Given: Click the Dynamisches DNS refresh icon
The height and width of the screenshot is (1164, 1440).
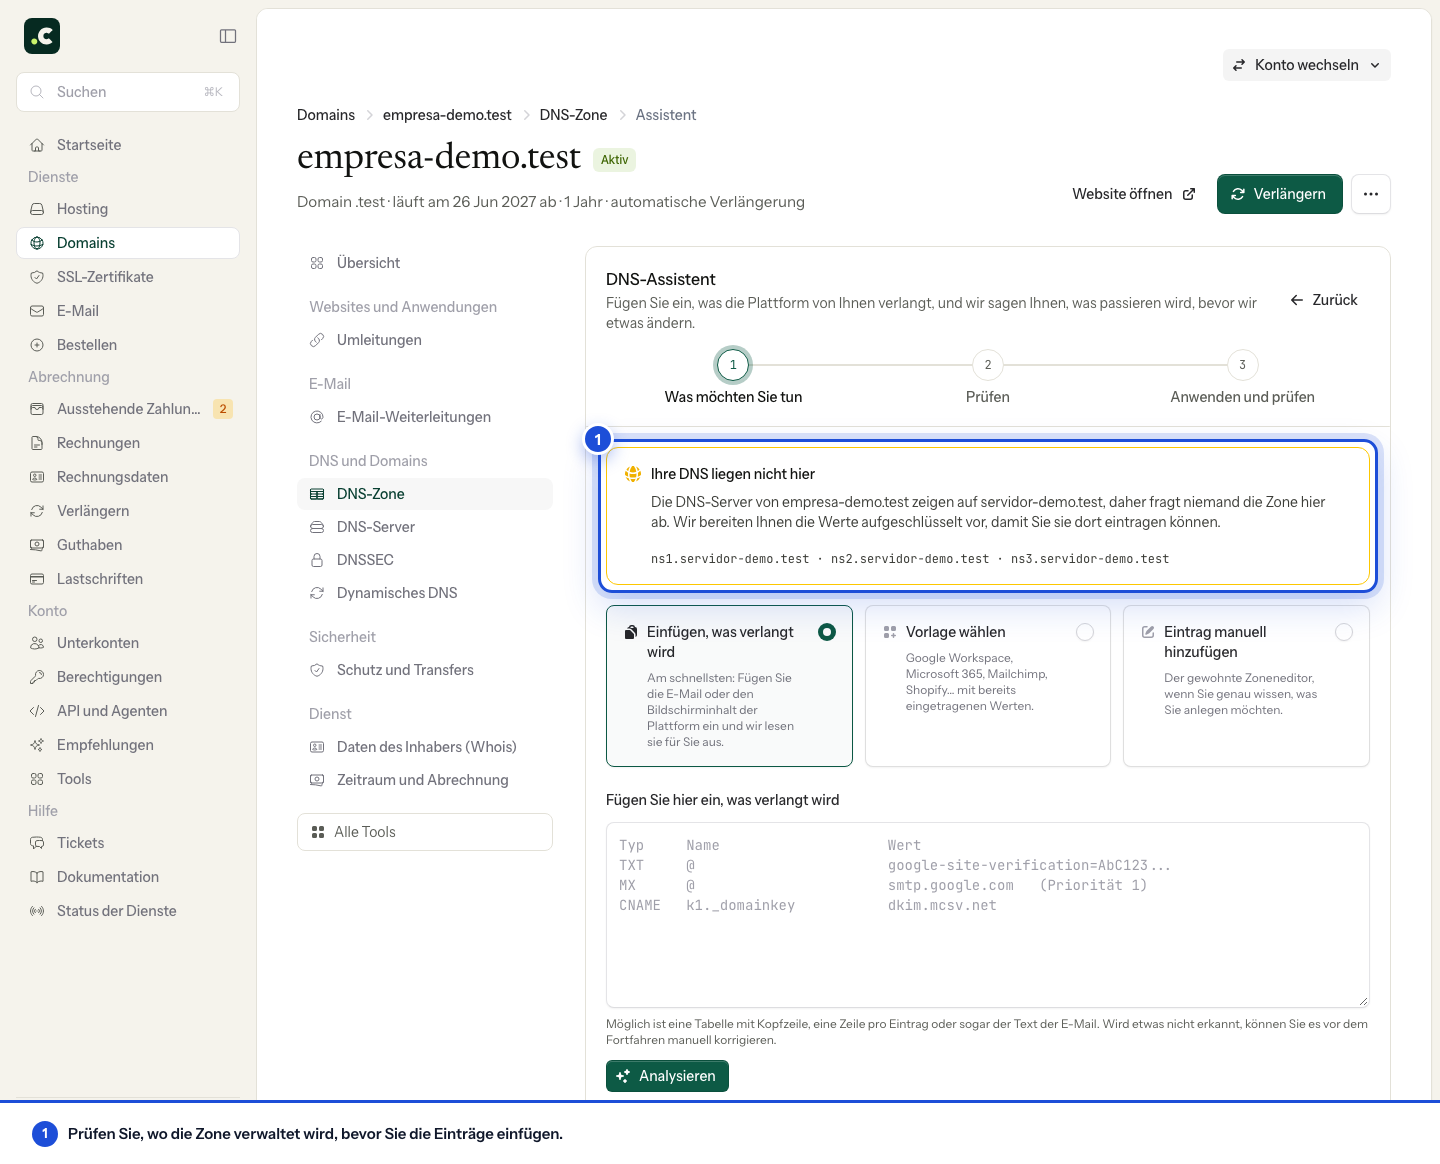Looking at the screenshot, I should [x=317, y=593].
